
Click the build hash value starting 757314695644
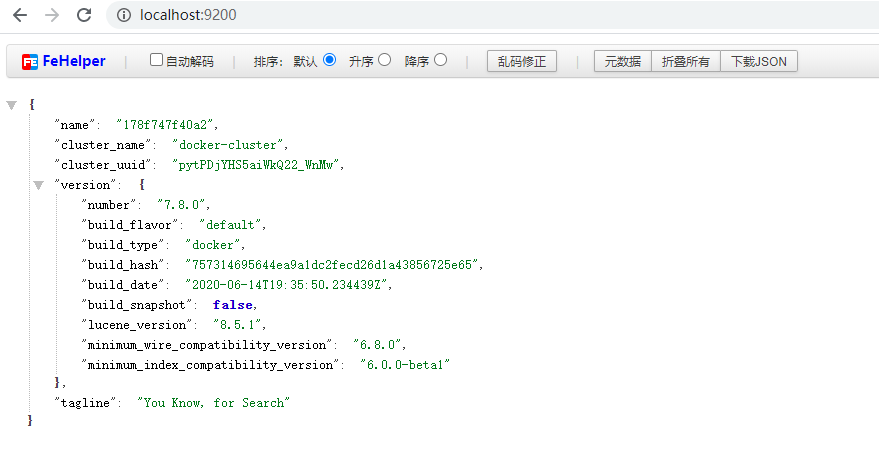click(x=332, y=264)
